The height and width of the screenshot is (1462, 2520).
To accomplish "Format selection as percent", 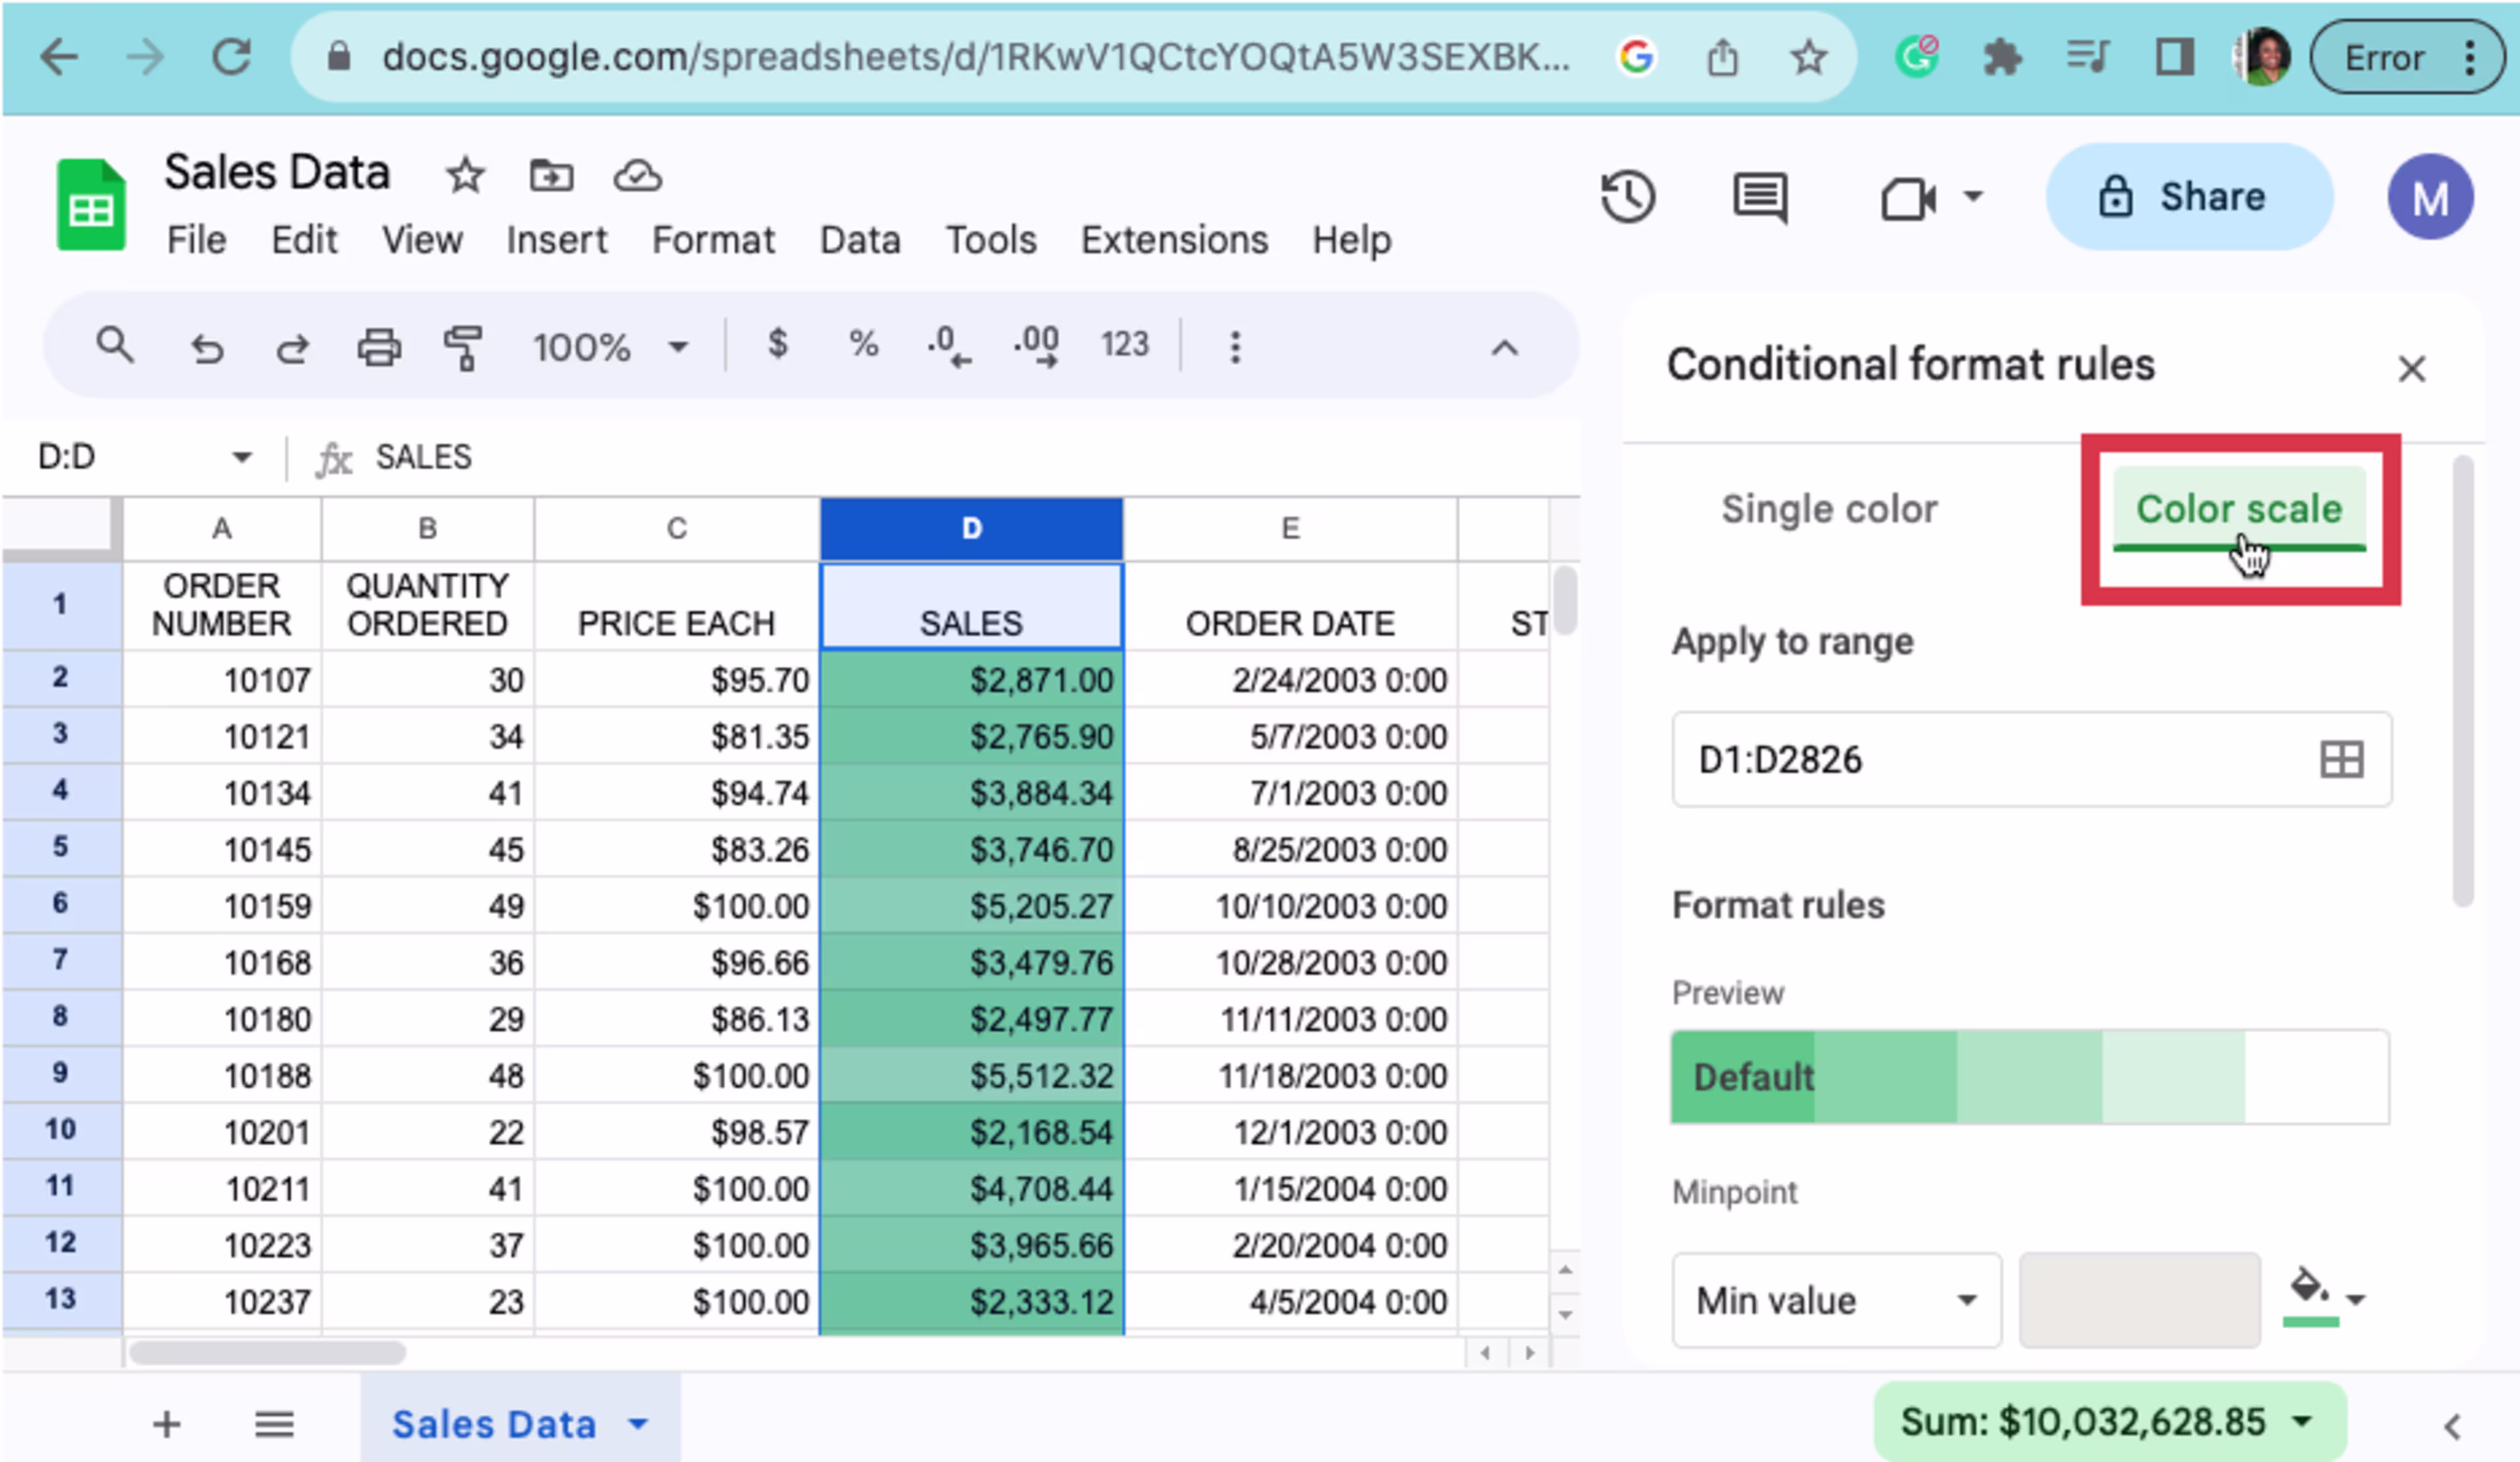I will [x=862, y=345].
